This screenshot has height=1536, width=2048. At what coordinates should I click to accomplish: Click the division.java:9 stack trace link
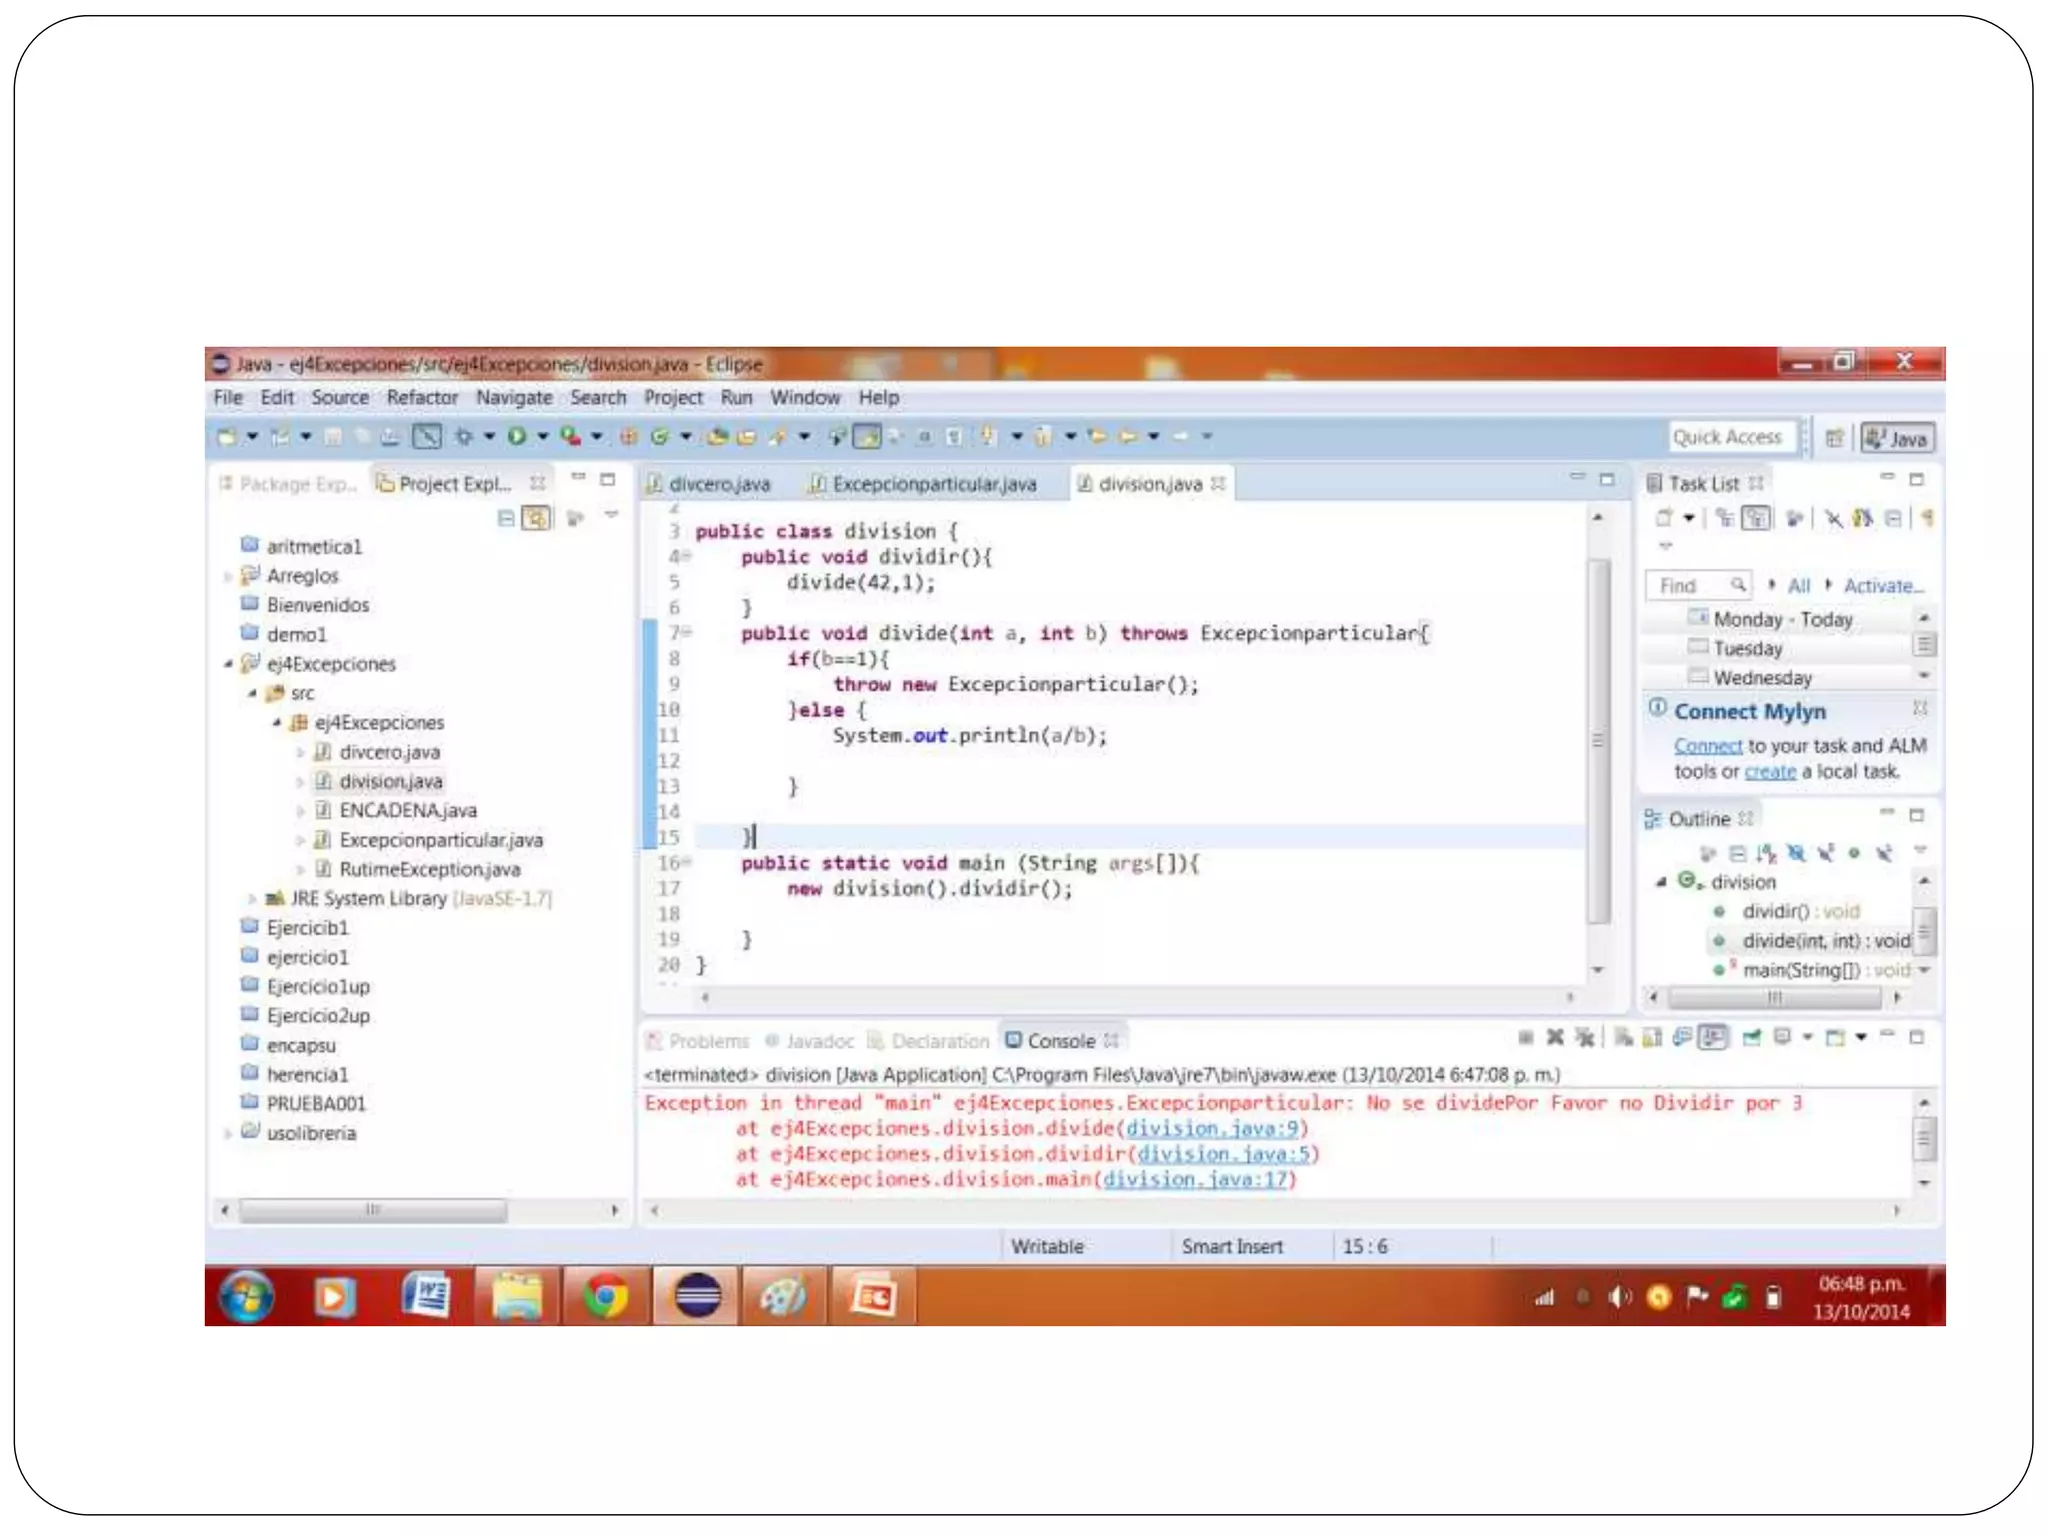point(1211,1129)
